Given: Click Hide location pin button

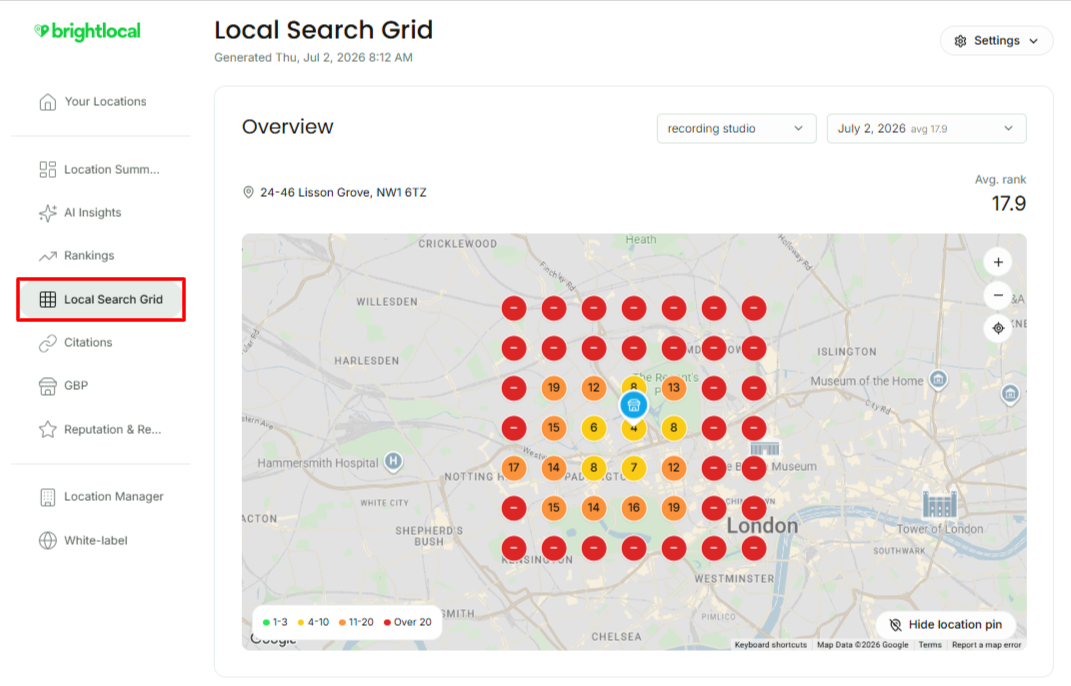Looking at the screenshot, I should (946, 625).
